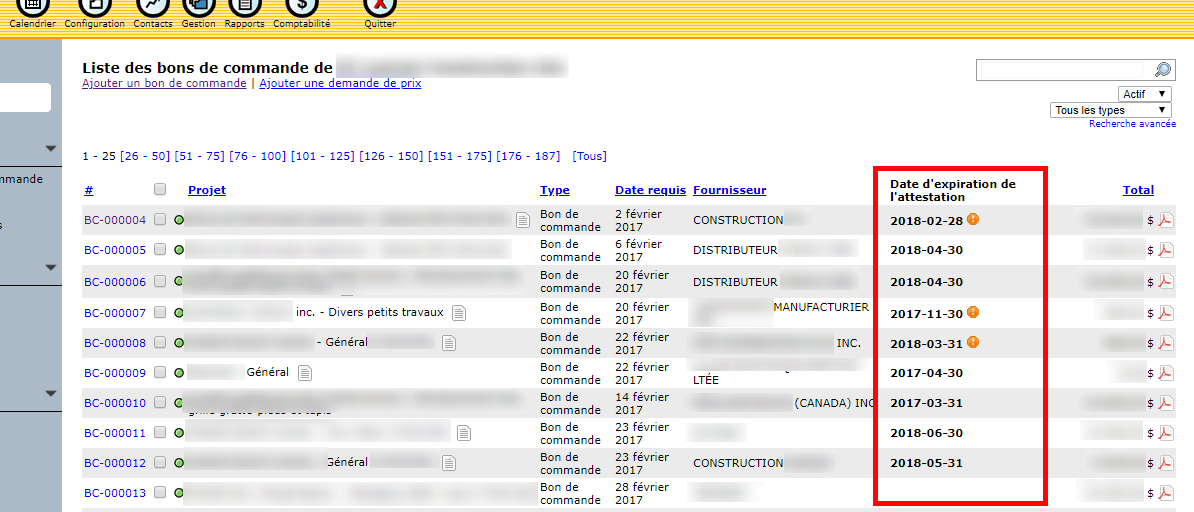Open note icon in BC-000007 row

click(x=458, y=313)
